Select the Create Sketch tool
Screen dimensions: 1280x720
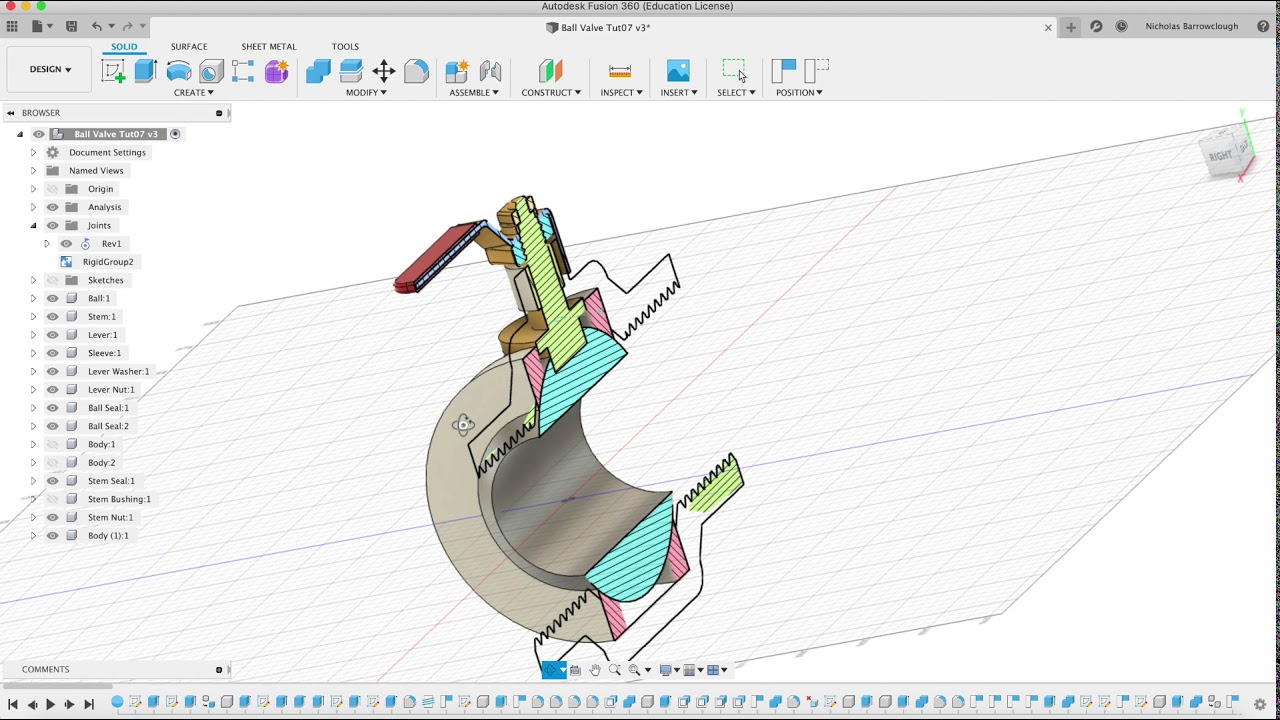coord(113,71)
